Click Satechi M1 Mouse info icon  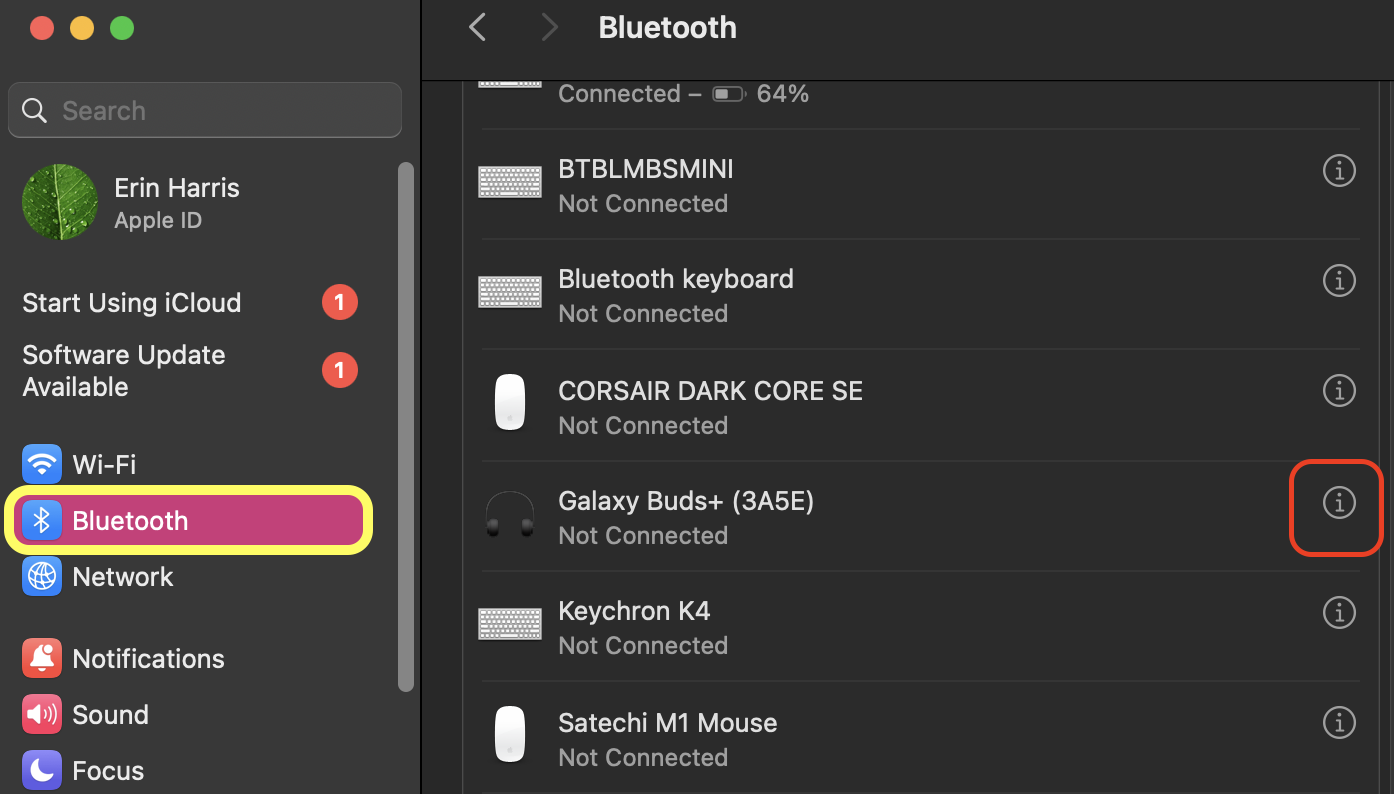[x=1338, y=721]
